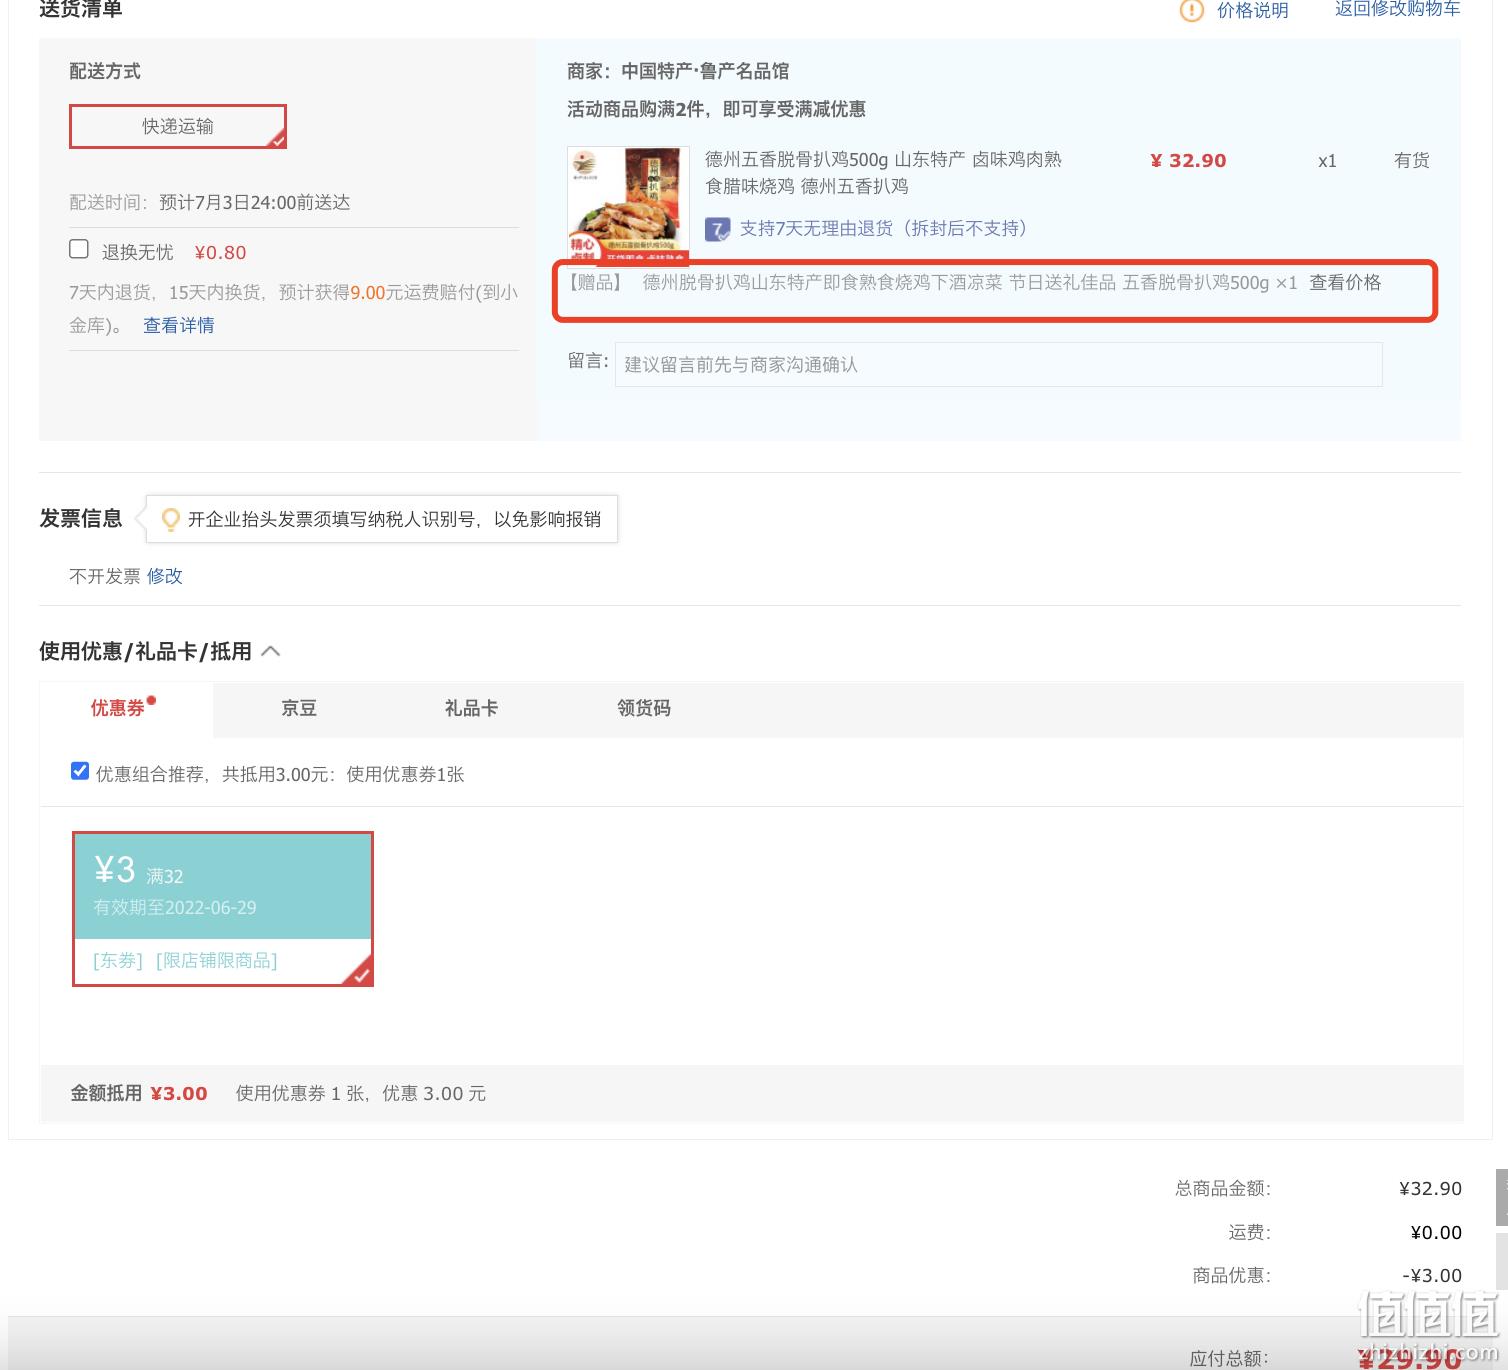Click the 配送时间 estimated delivery text
Screen dimensions: 1508x1370
(x=210, y=203)
